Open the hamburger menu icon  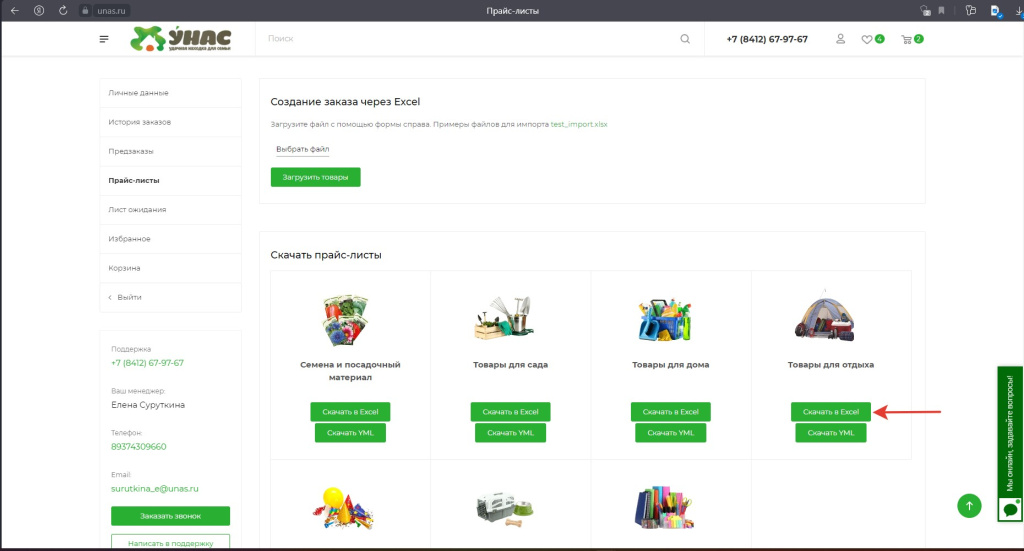tap(104, 39)
